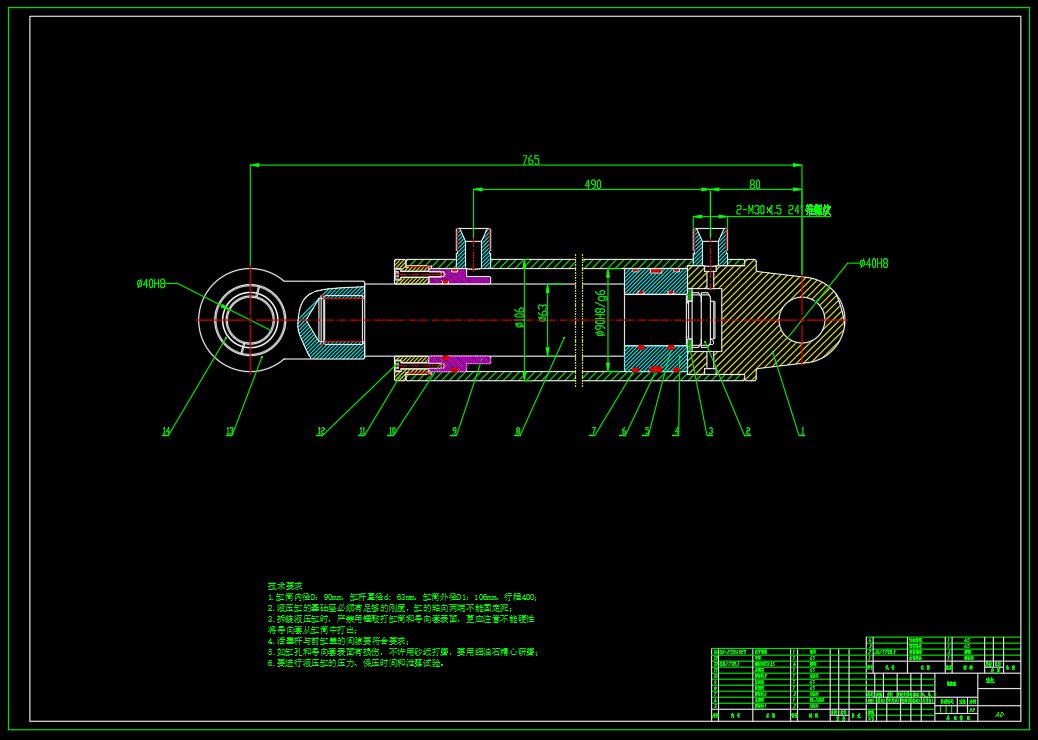This screenshot has height=740, width=1038.
Task: Click the vertical ø63 diameter dimension
Action: [543, 313]
